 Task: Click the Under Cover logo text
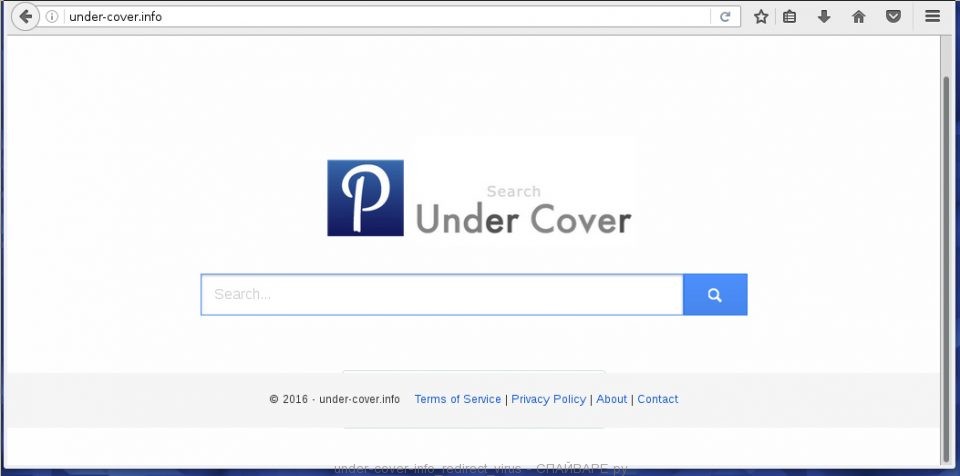coord(523,218)
